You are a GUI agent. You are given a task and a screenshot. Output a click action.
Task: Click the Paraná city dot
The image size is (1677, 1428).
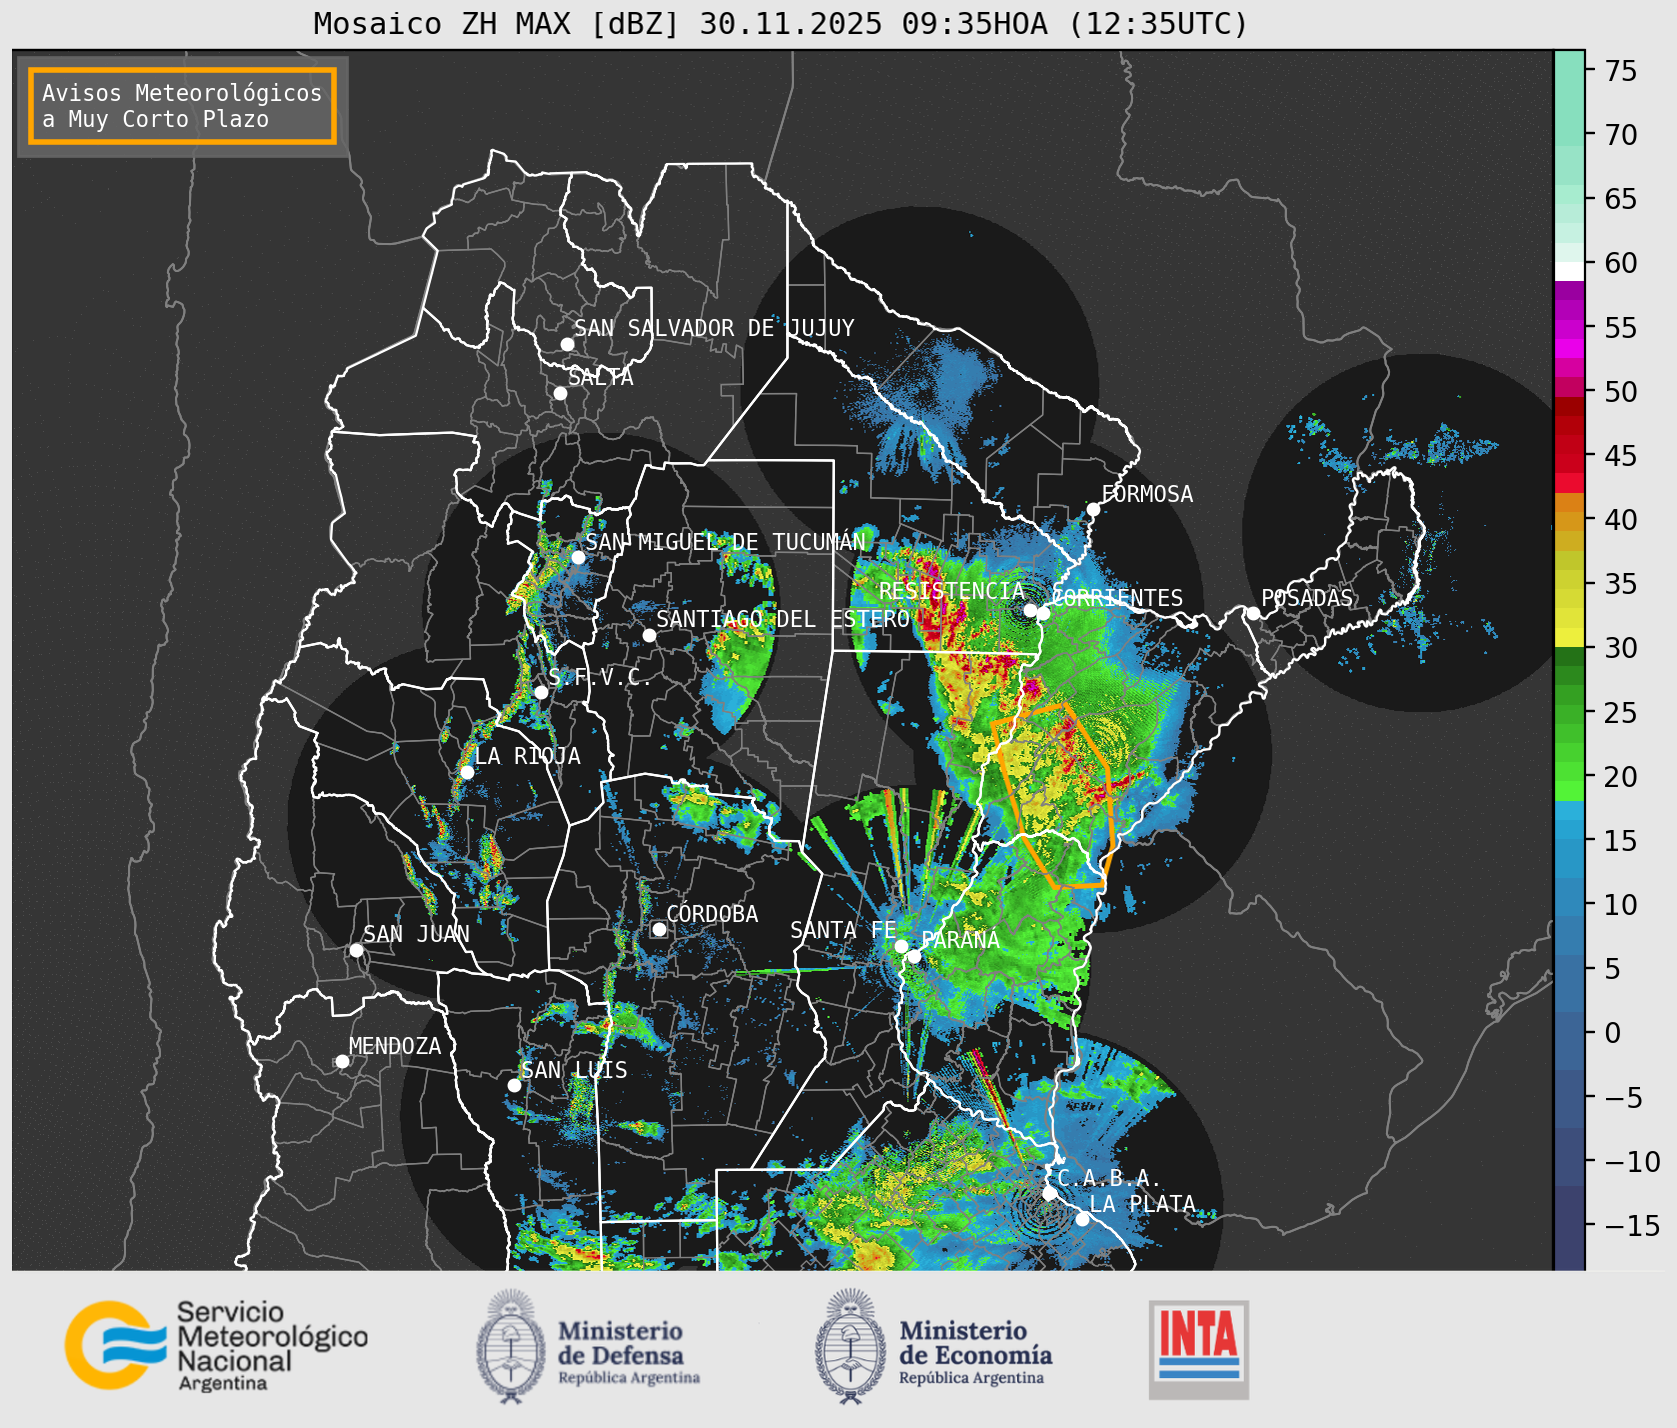914,956
